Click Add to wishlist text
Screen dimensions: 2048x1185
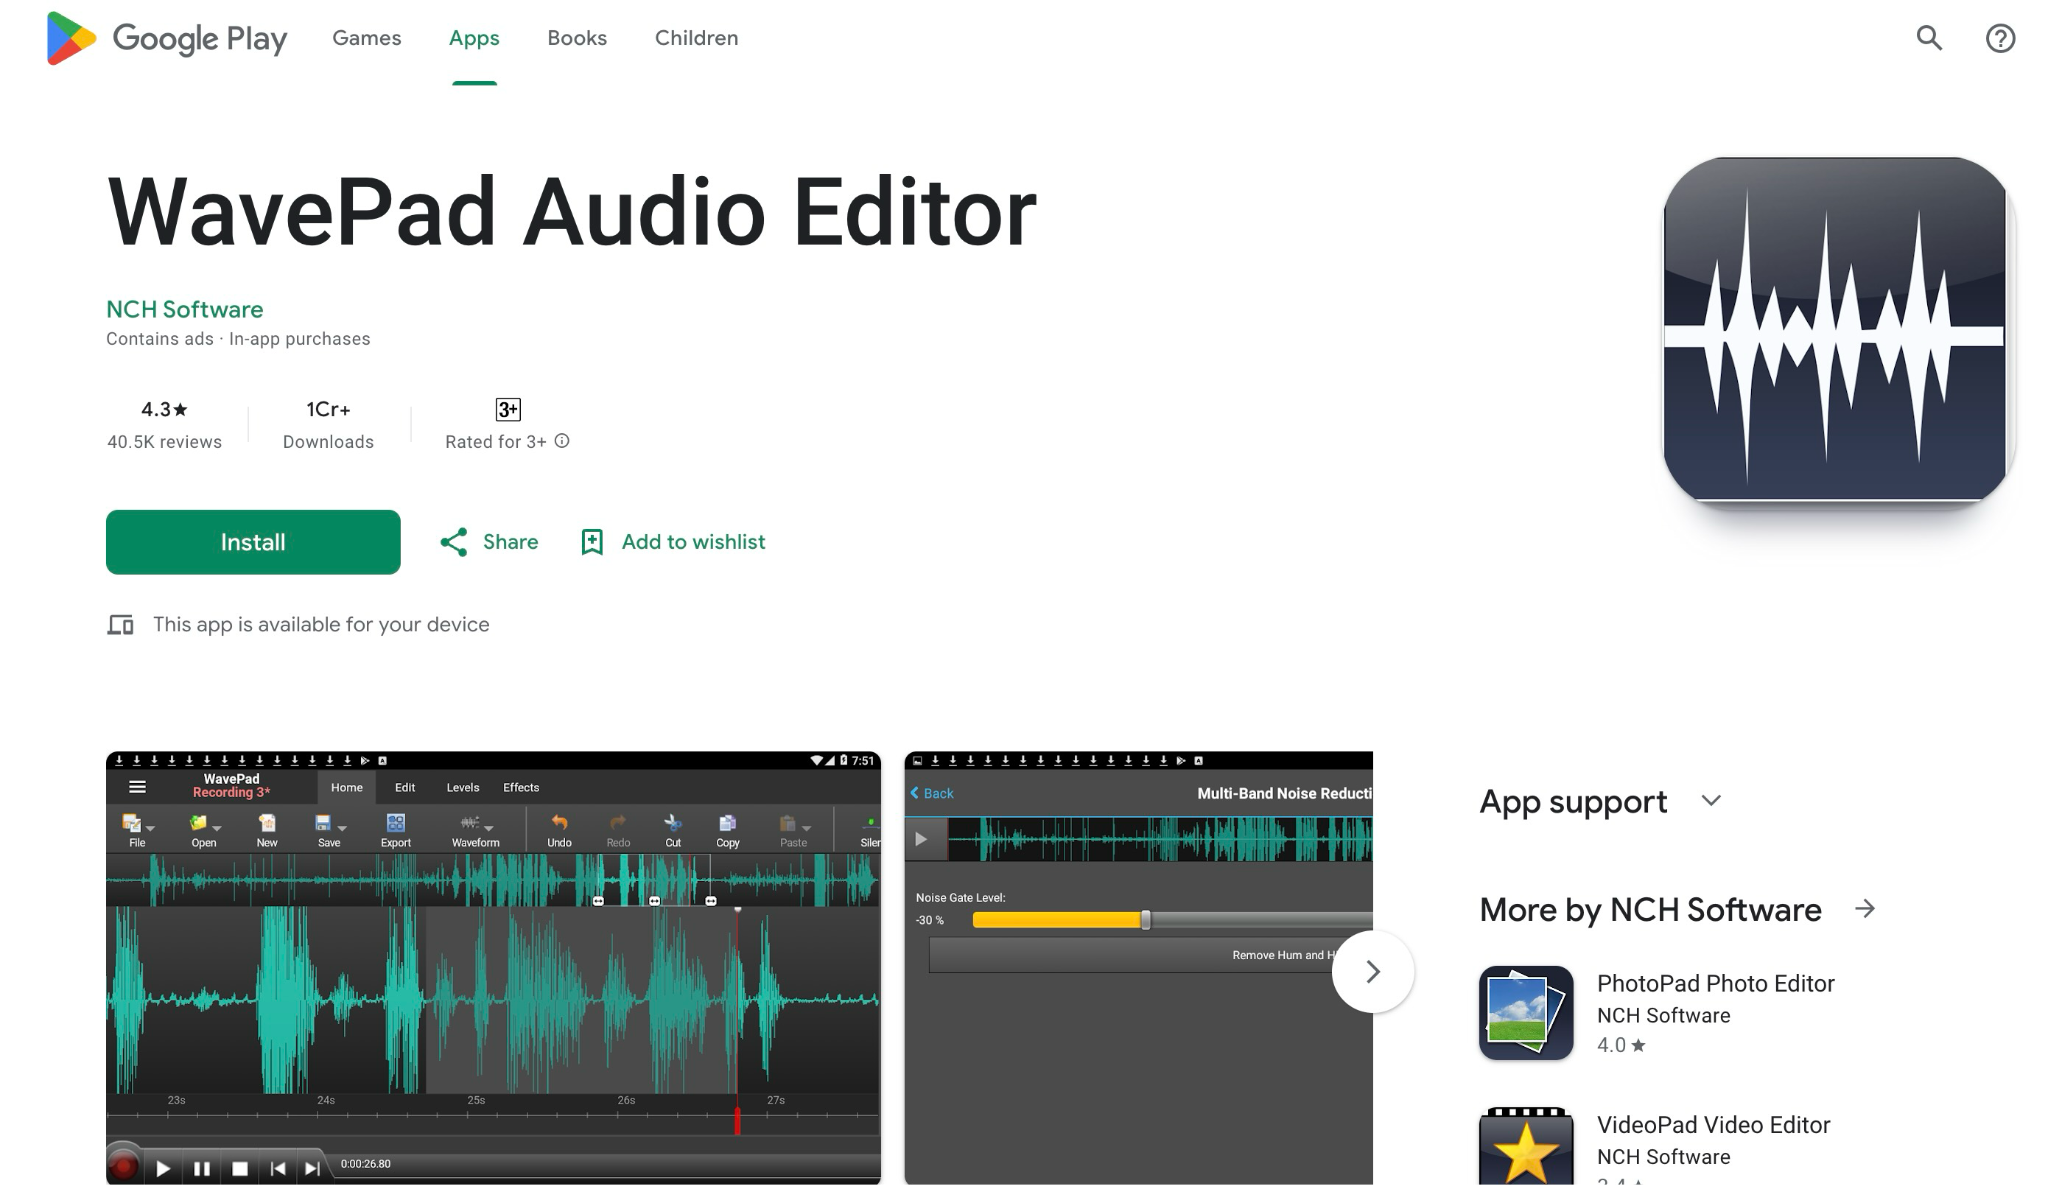point(694,542)
